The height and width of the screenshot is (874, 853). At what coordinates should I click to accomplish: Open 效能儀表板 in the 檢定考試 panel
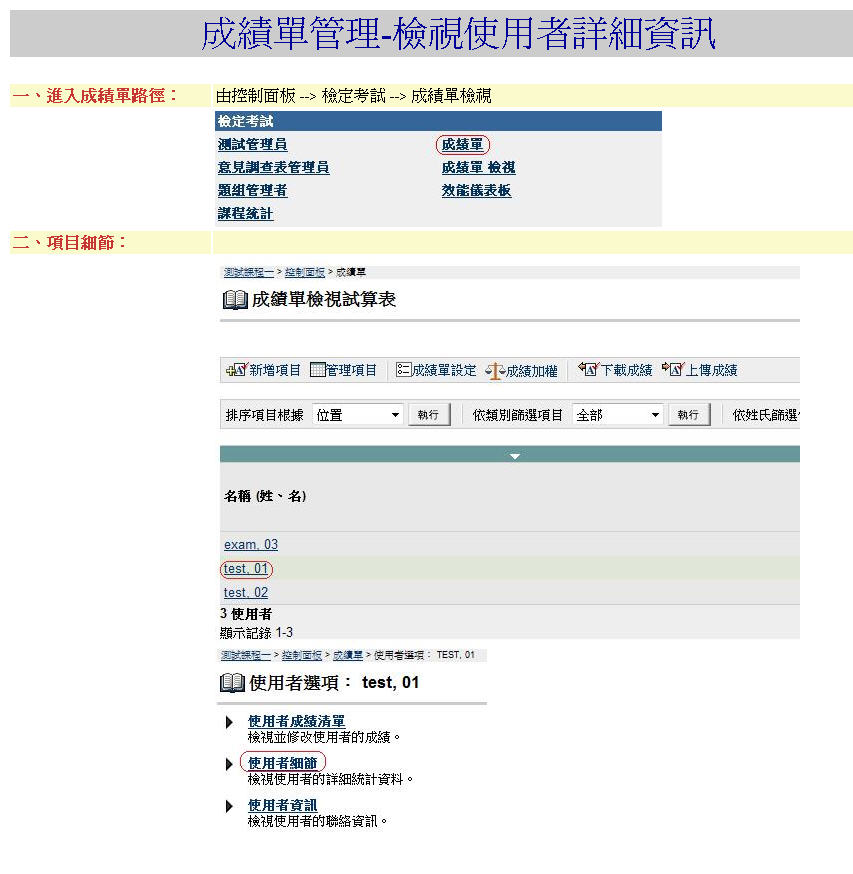click(x=476, y=191)
